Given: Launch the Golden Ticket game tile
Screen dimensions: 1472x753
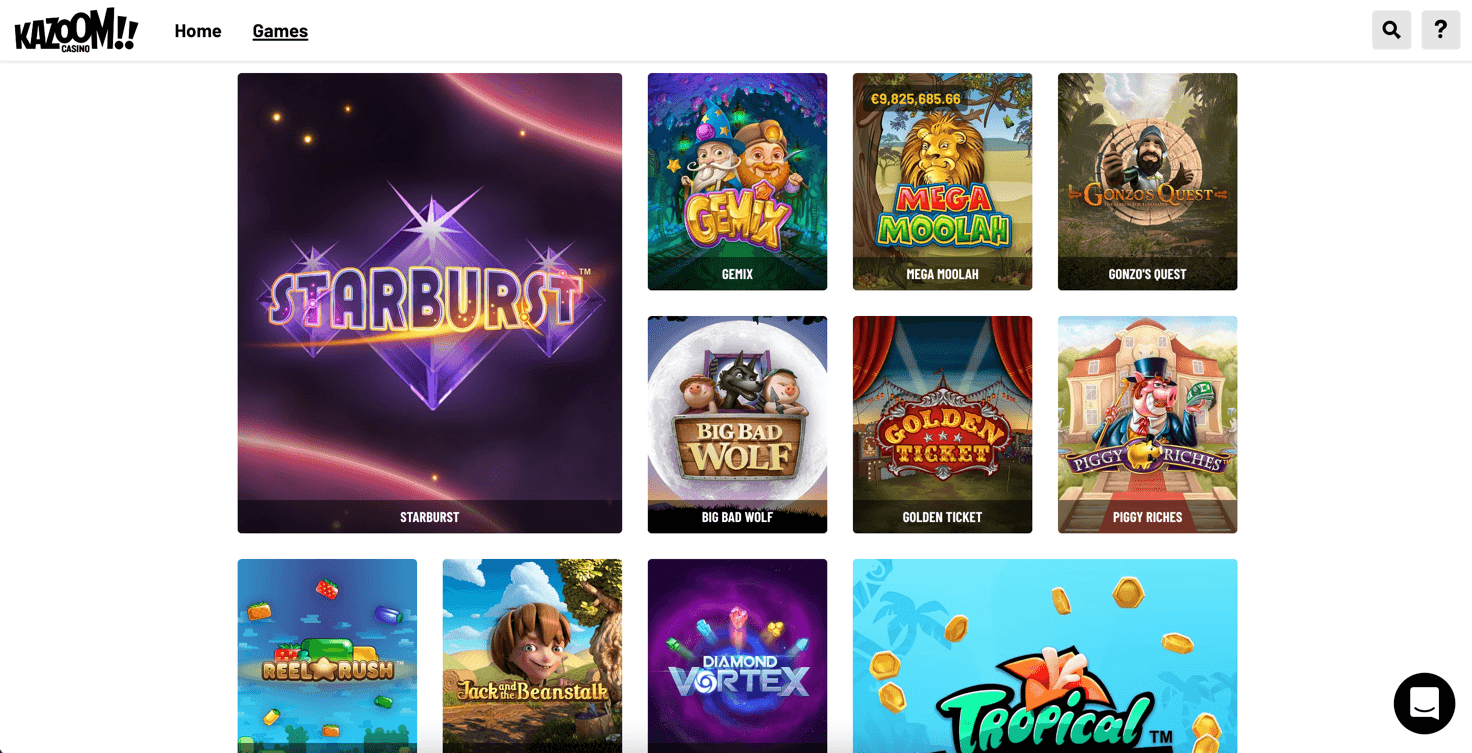Looking at the screenshot, I should coord(942,424).
